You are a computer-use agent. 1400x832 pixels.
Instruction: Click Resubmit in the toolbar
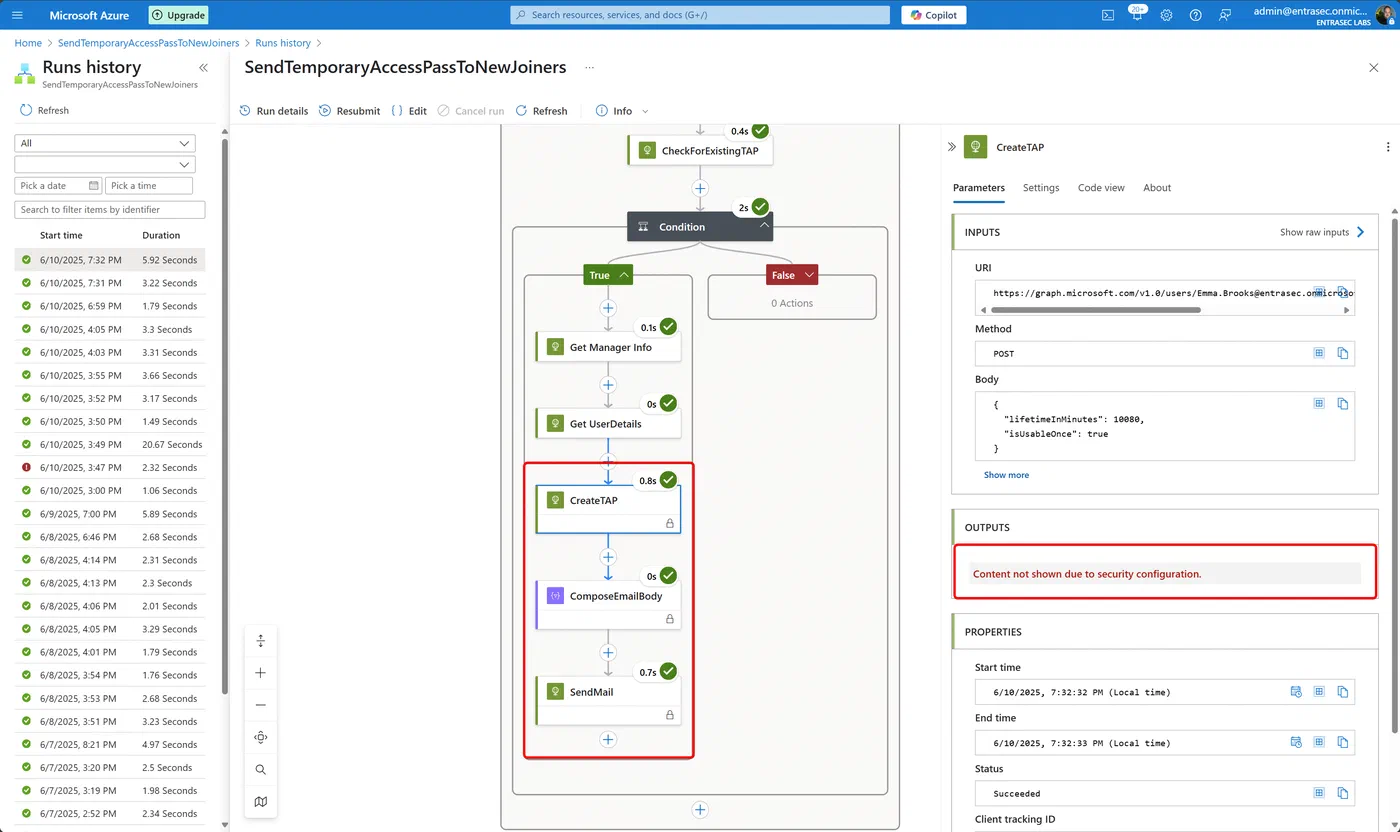[349, 111]
